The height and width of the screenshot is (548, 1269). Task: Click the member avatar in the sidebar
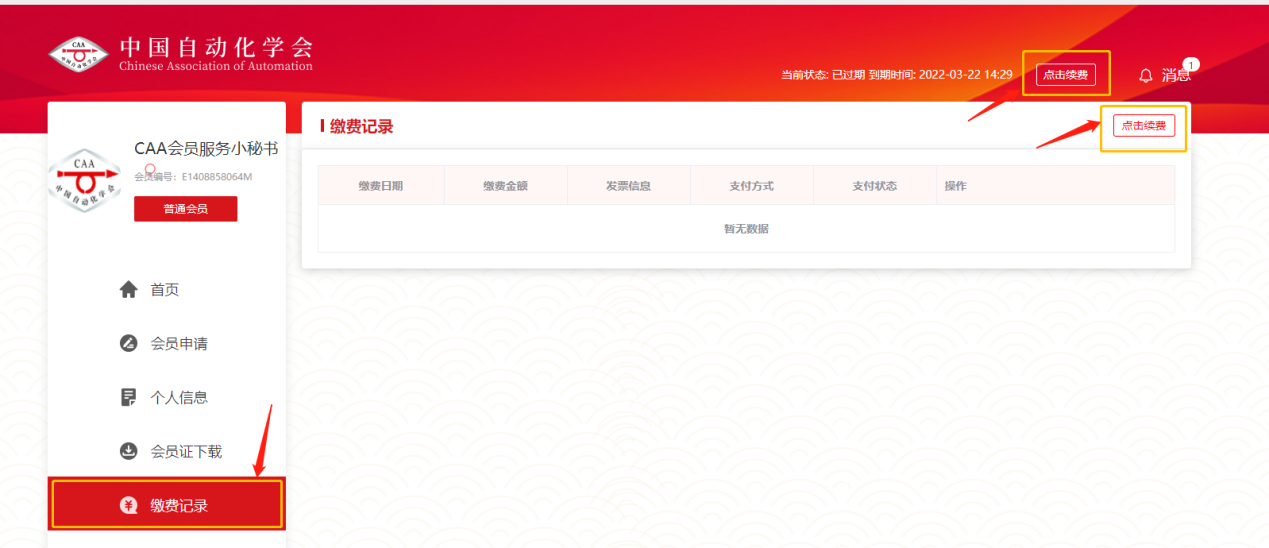tap(84, 181)
